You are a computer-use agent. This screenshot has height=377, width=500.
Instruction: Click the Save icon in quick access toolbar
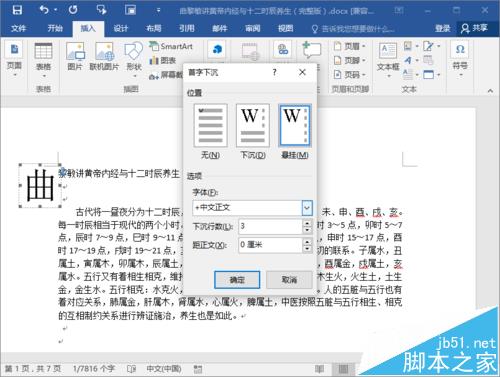(x=17, y=10)
